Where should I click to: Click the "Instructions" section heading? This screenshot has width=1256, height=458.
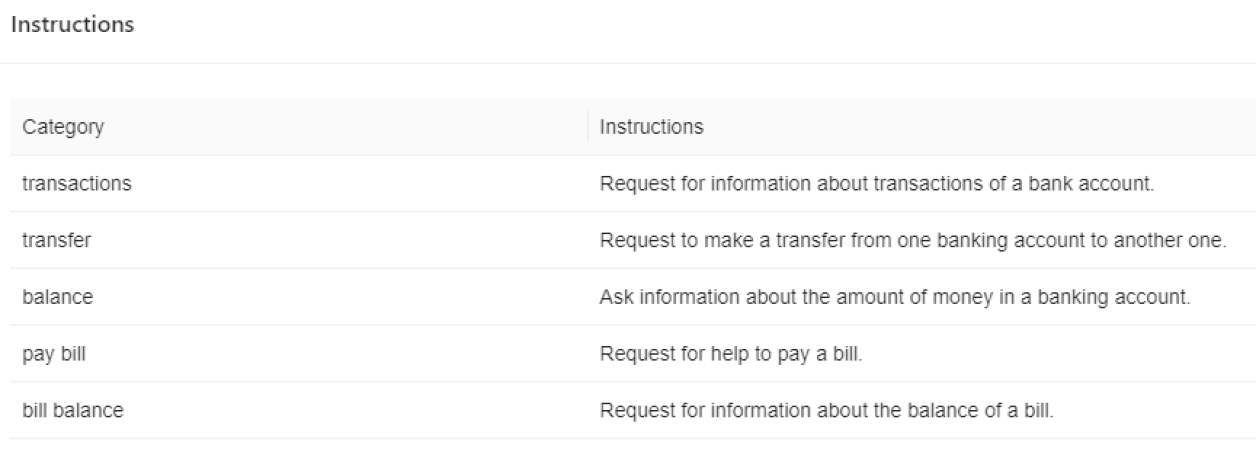tap(72, 24)
